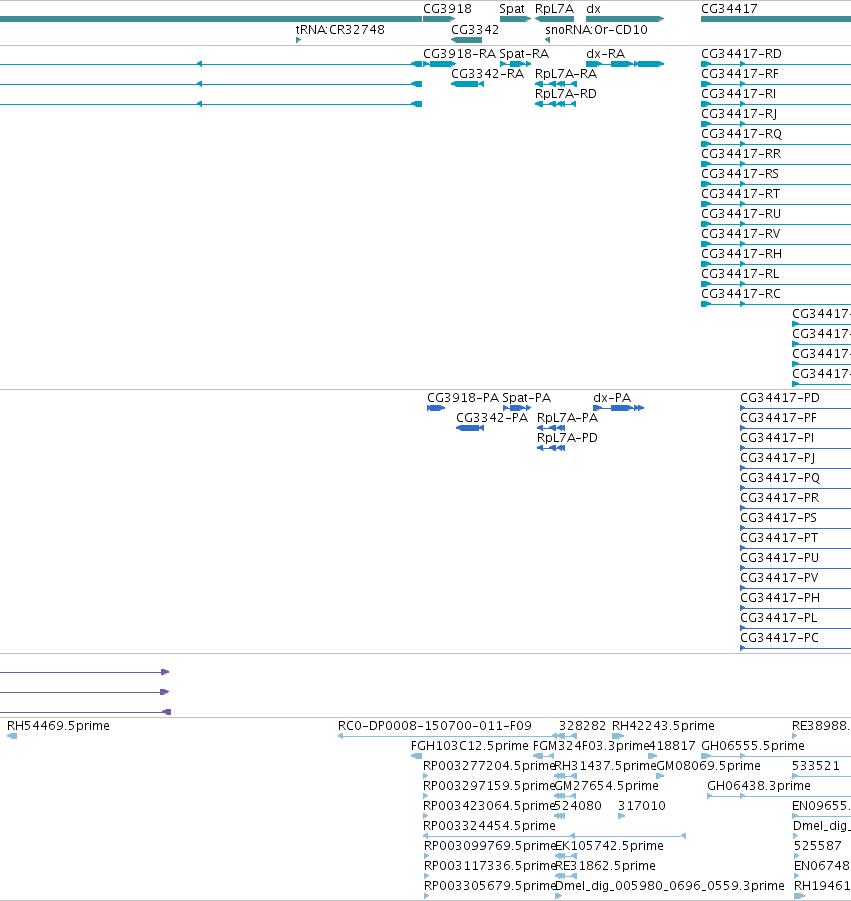Select the CG34417-RC transcript label
851x901 pixels.
click(x=741, y=294)
